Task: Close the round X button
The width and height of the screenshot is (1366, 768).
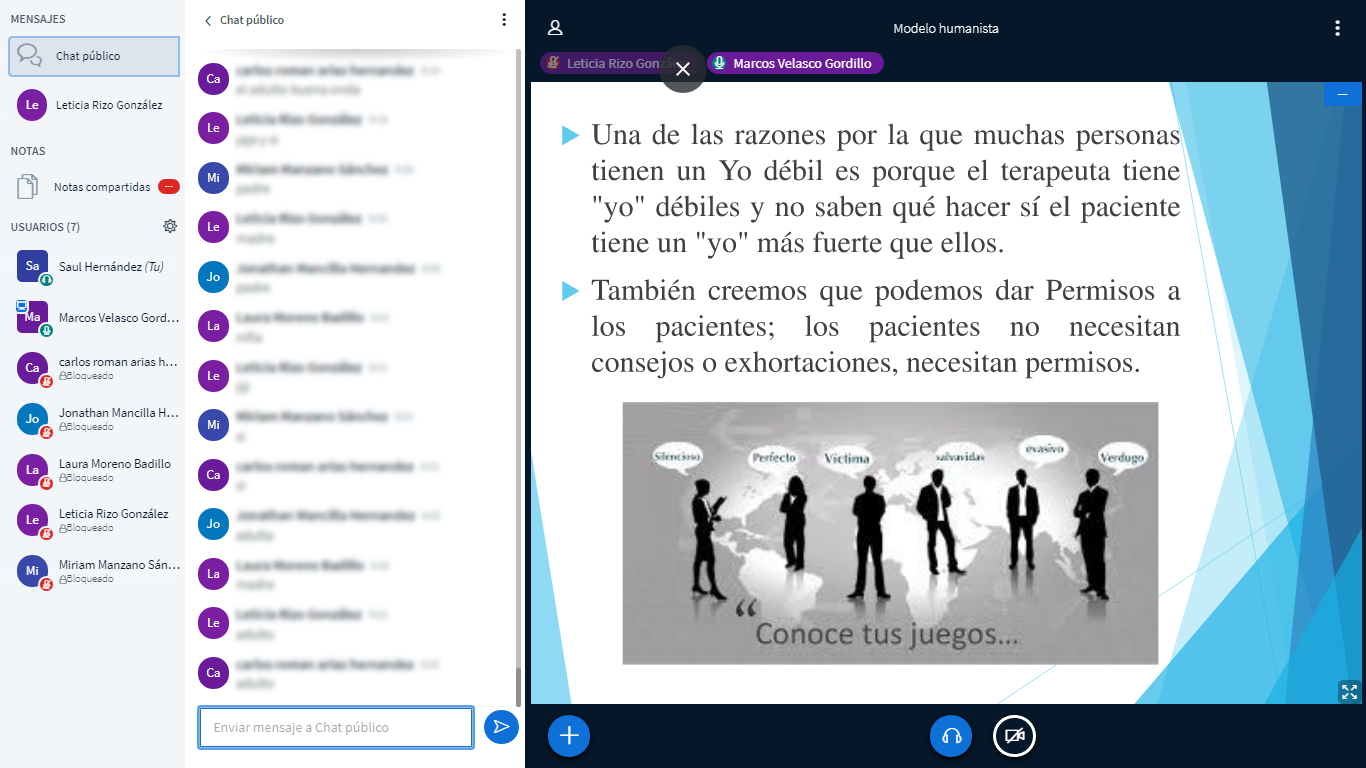Action: [x=683, y=69]
